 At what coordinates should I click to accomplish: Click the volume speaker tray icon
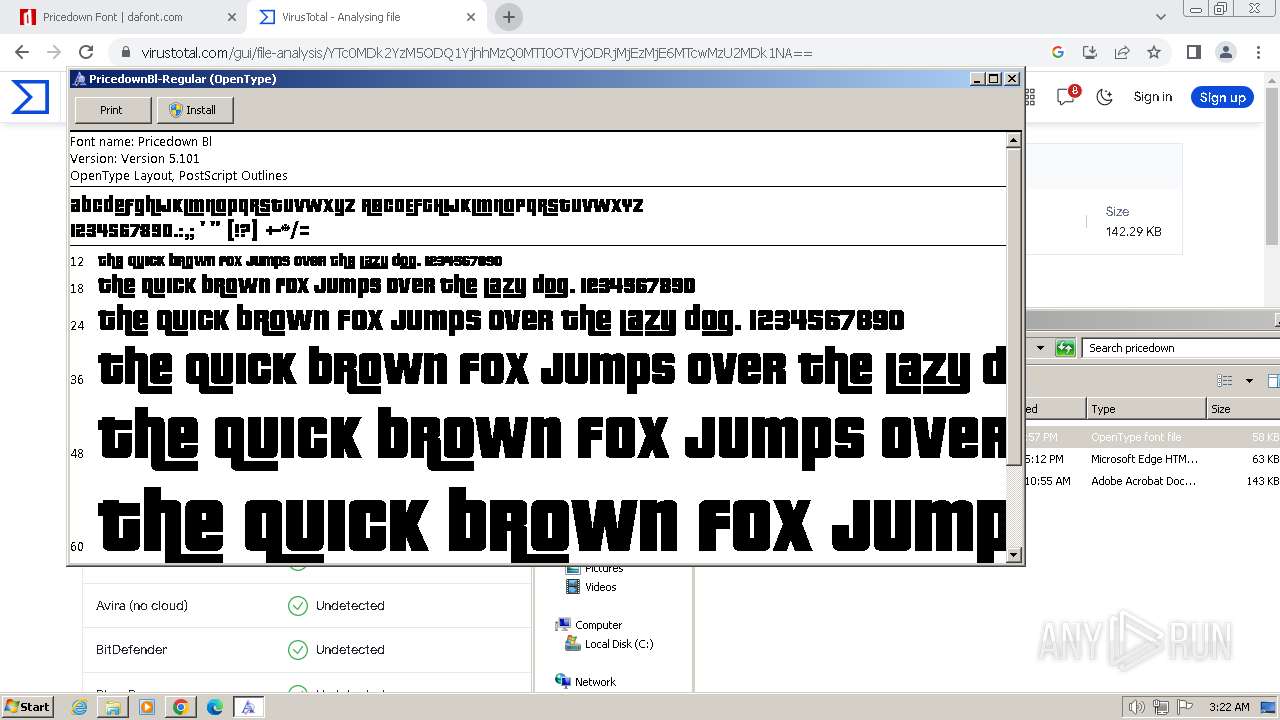(x=1137, y=707)
